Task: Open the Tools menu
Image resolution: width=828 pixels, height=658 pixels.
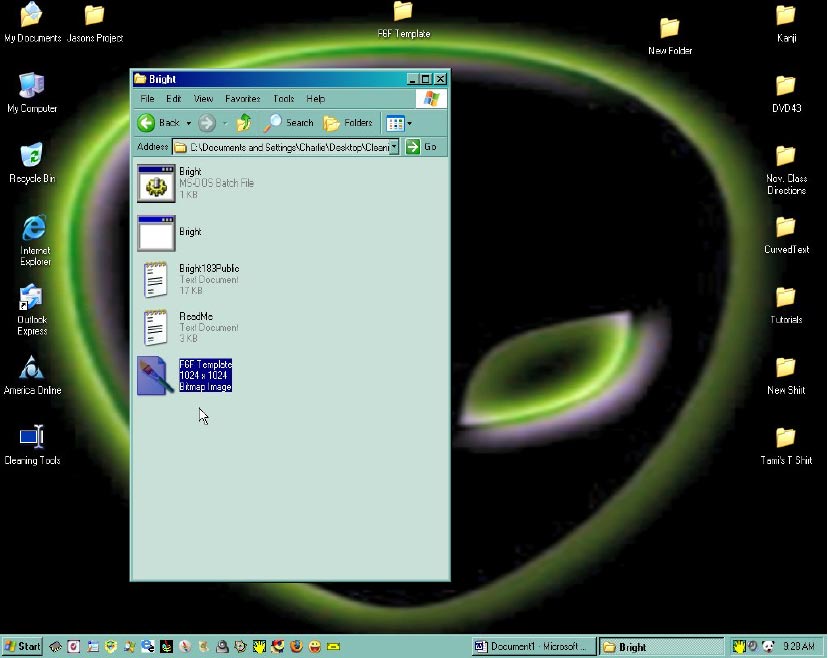Action: coord(284,99)
